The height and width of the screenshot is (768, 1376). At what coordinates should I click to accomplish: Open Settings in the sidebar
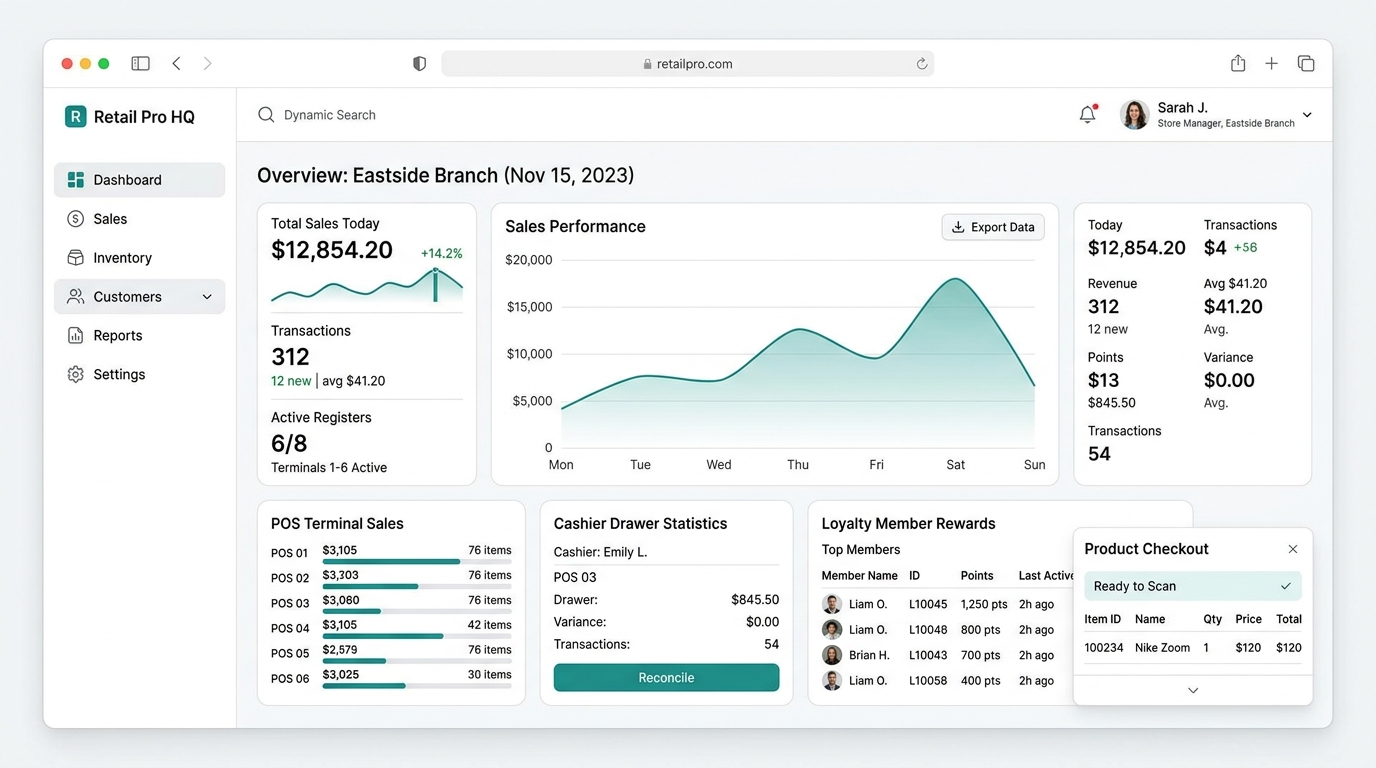pyautogui.click(x=139, y=375)
